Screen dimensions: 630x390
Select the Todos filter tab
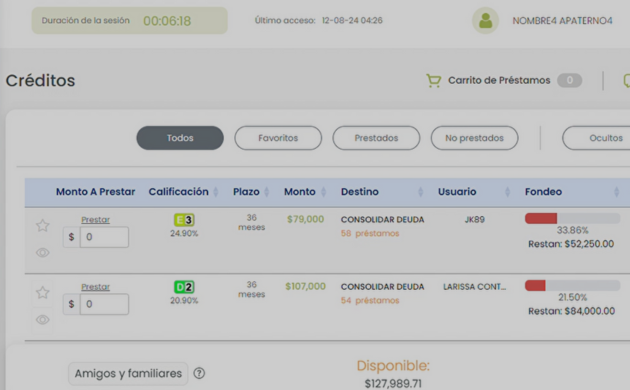click(x=180, y=138)
